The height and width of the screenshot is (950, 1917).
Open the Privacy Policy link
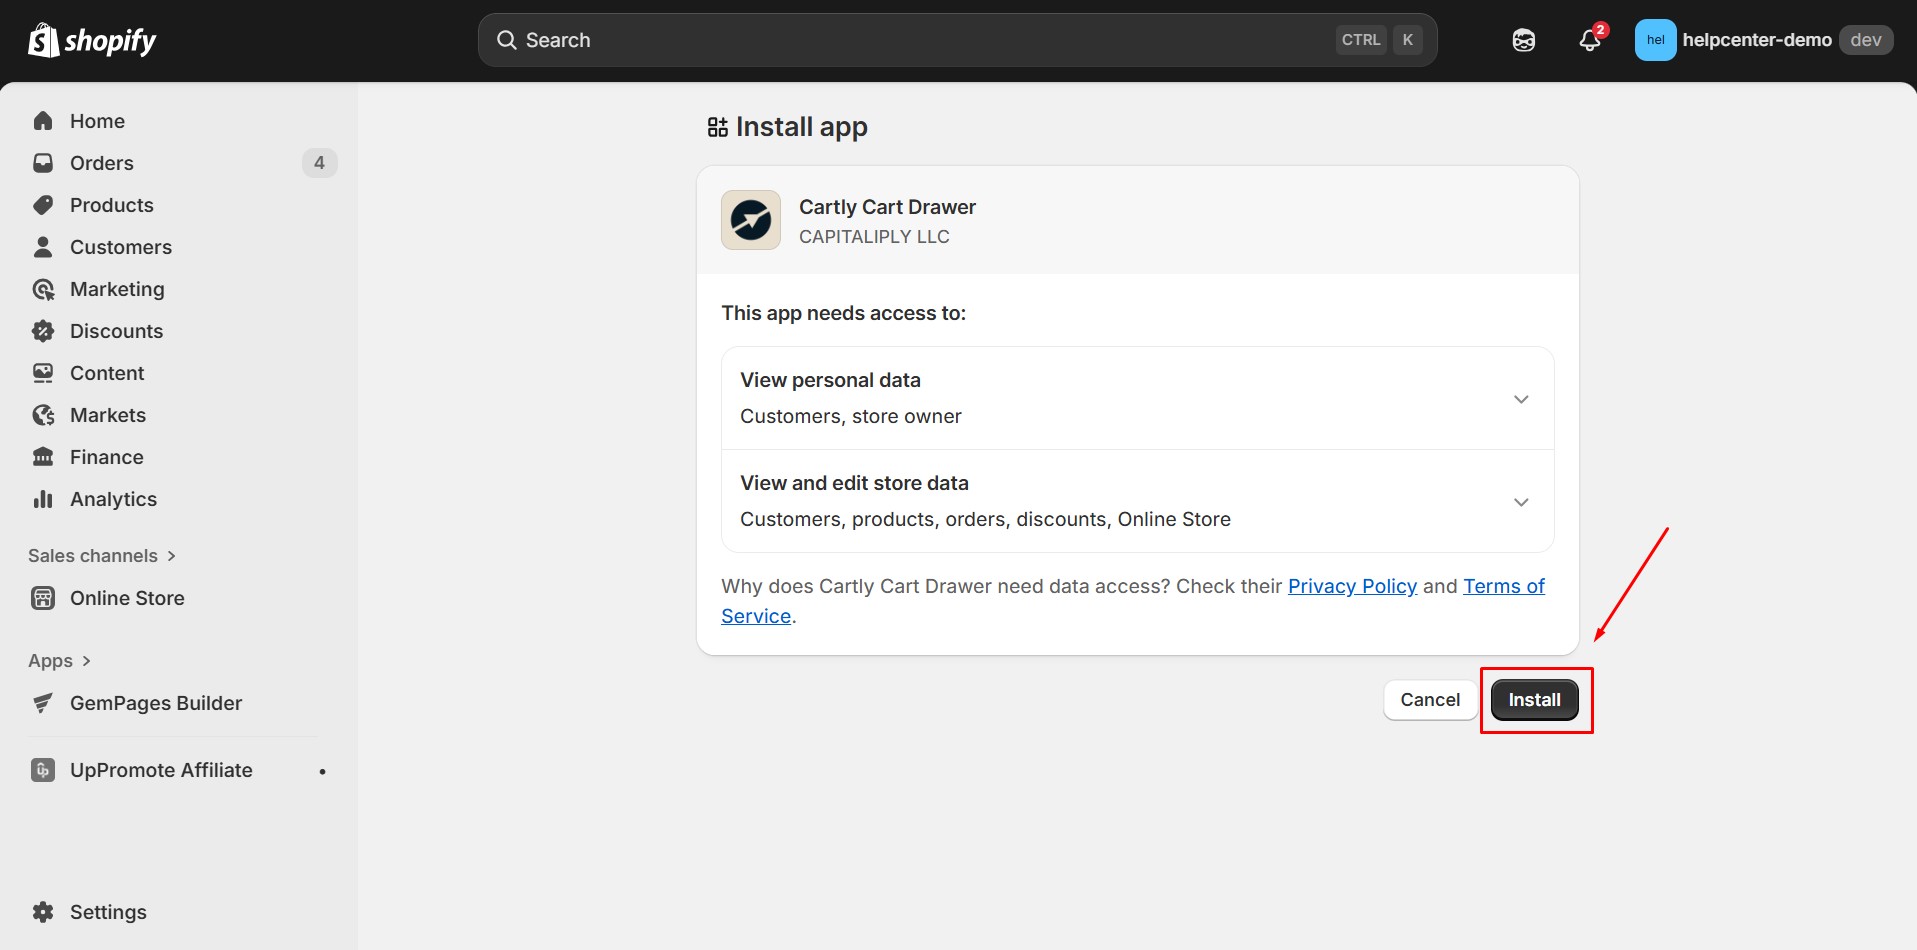(x=1352, y=586)
